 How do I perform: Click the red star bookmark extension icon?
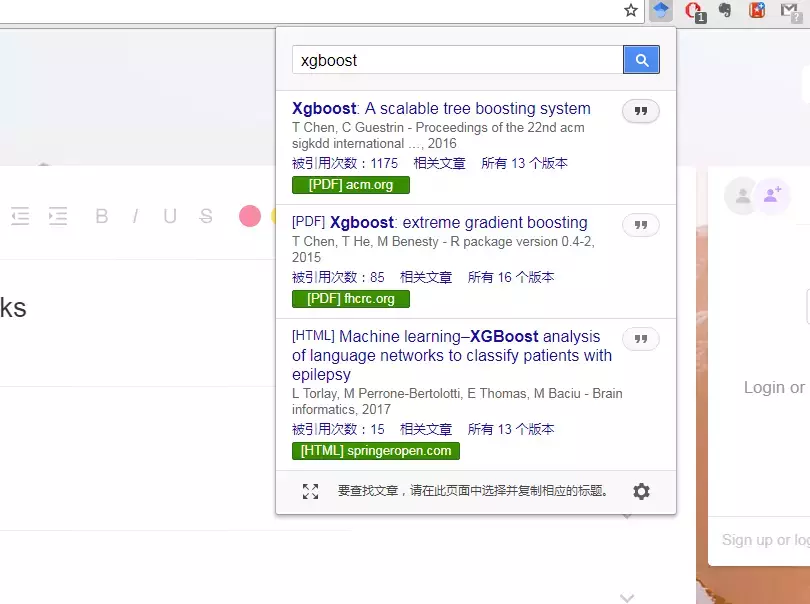click(757, 10)
